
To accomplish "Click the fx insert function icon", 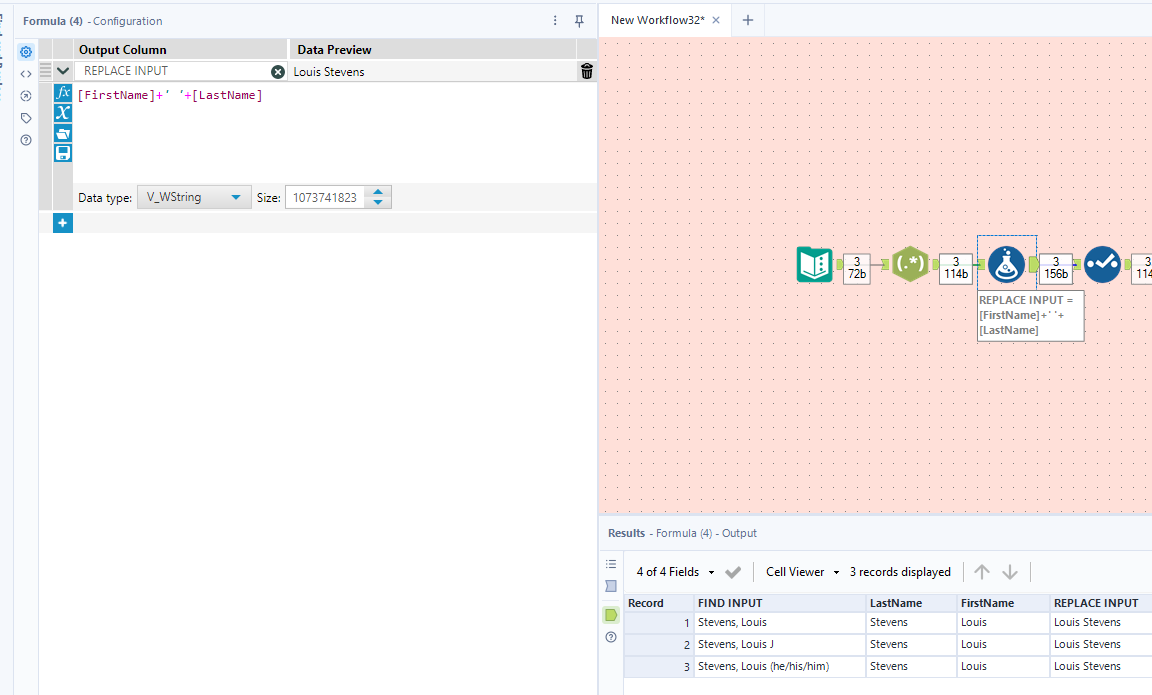I will 62,92.
